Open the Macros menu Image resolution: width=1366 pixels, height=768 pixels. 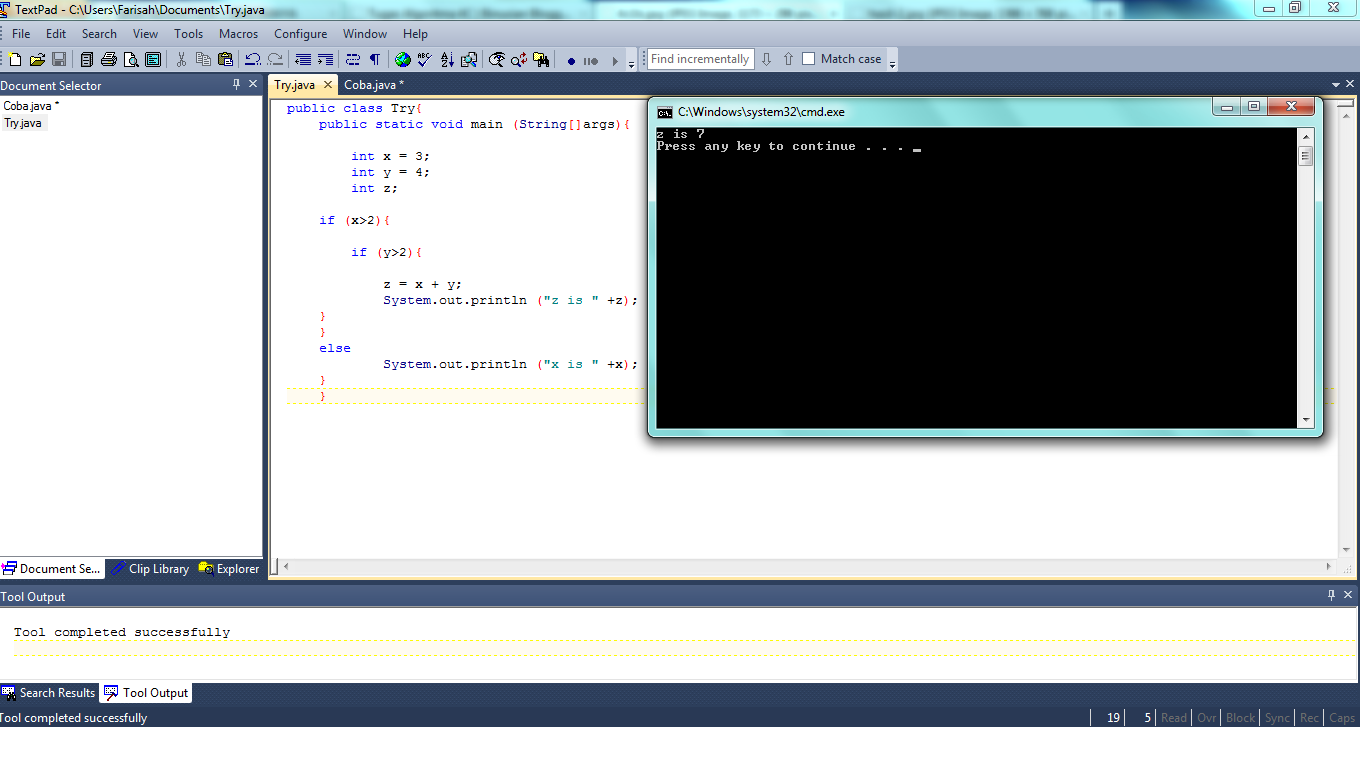239,33
